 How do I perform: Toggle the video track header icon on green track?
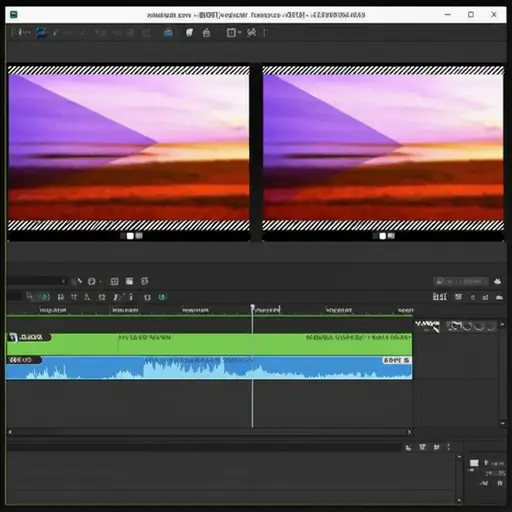click(13, 337)
